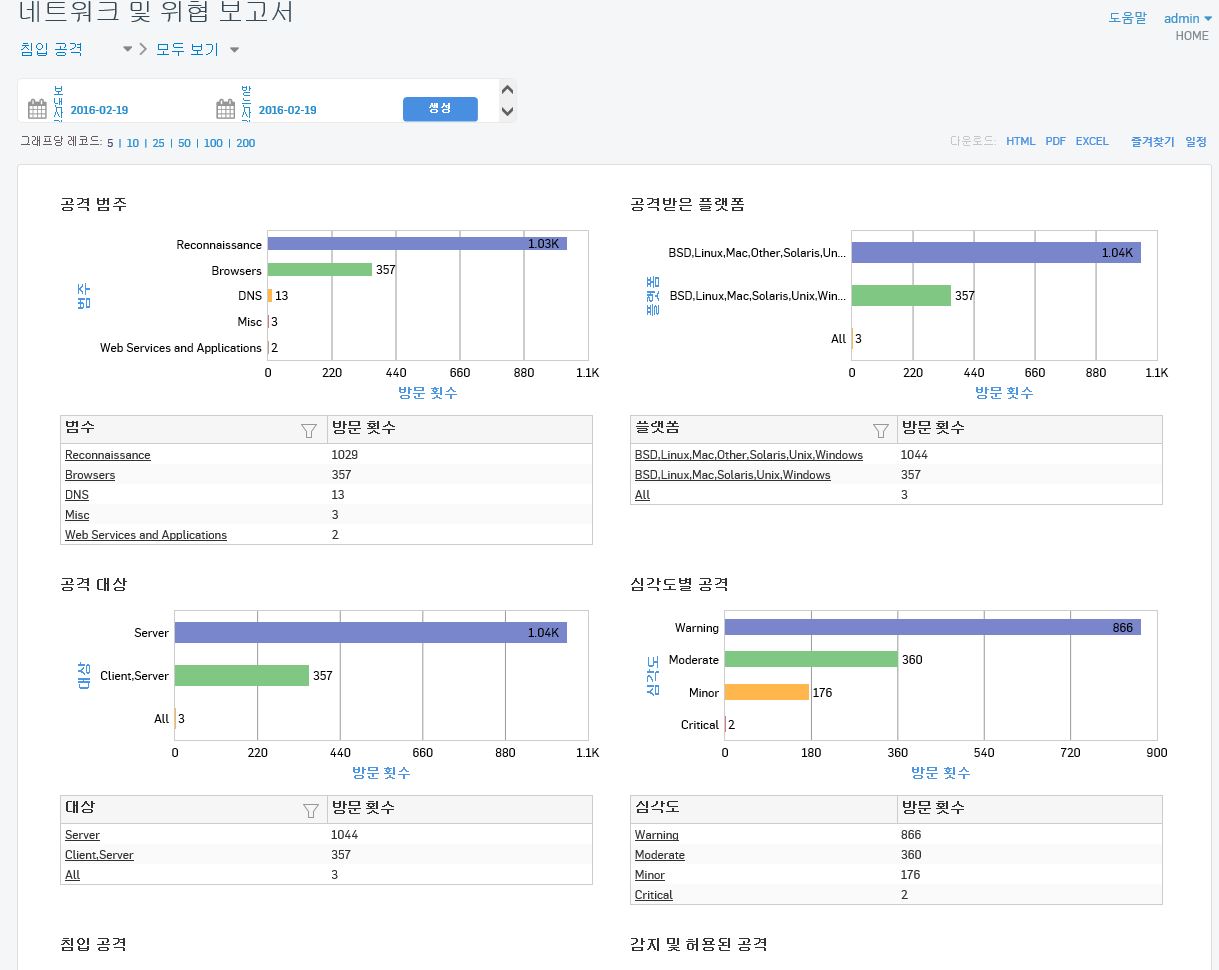Viewport: 1219px width, 970px height.
Task: Download report as EXCEL
Action: point(1092,142)
